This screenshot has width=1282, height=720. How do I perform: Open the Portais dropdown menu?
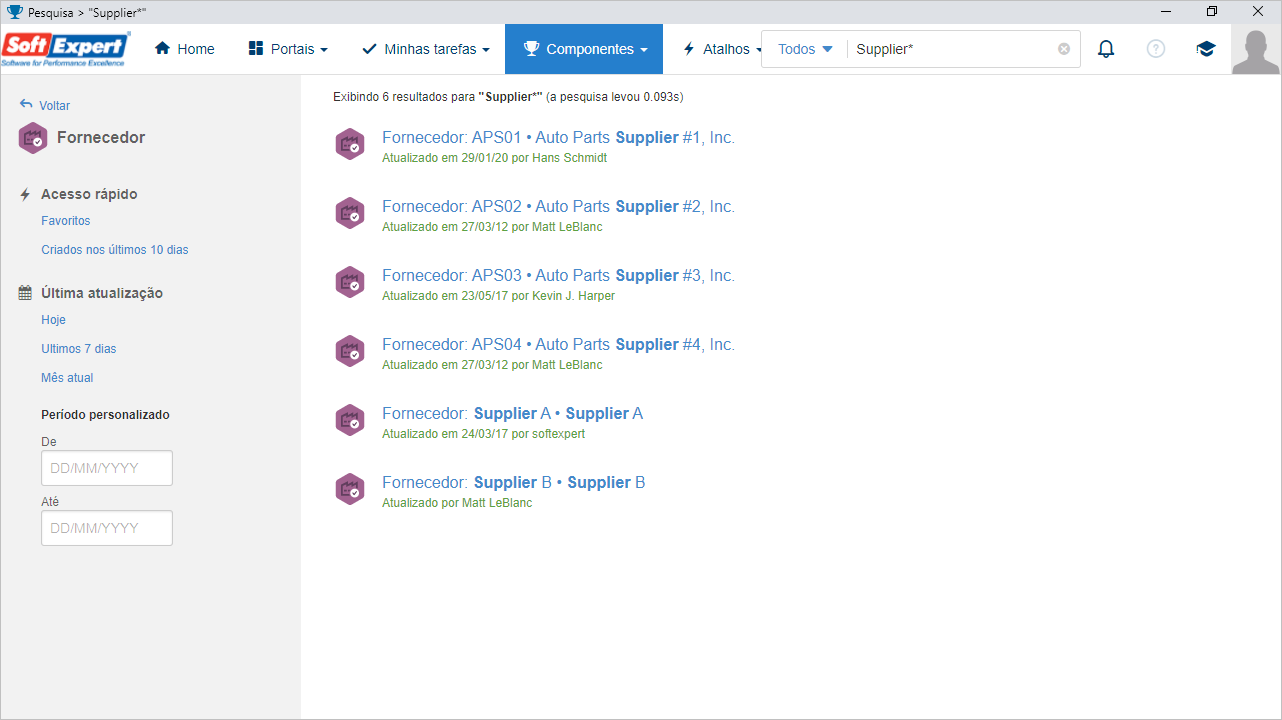click(288, 49)
